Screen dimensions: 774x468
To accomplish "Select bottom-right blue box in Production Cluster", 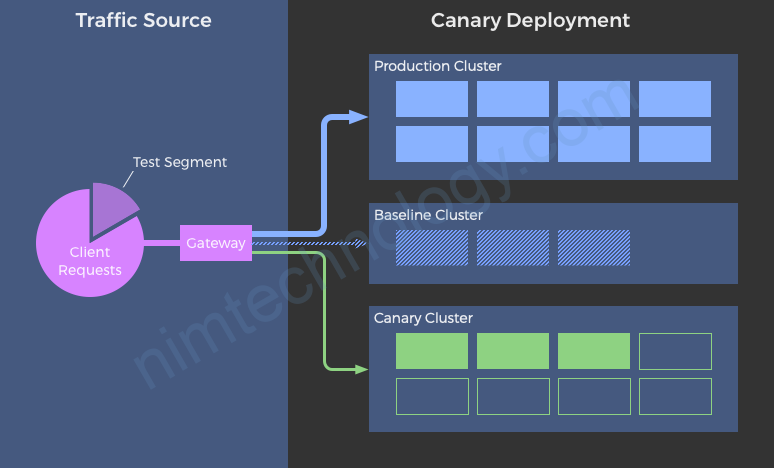I will (x=675, y=144).
